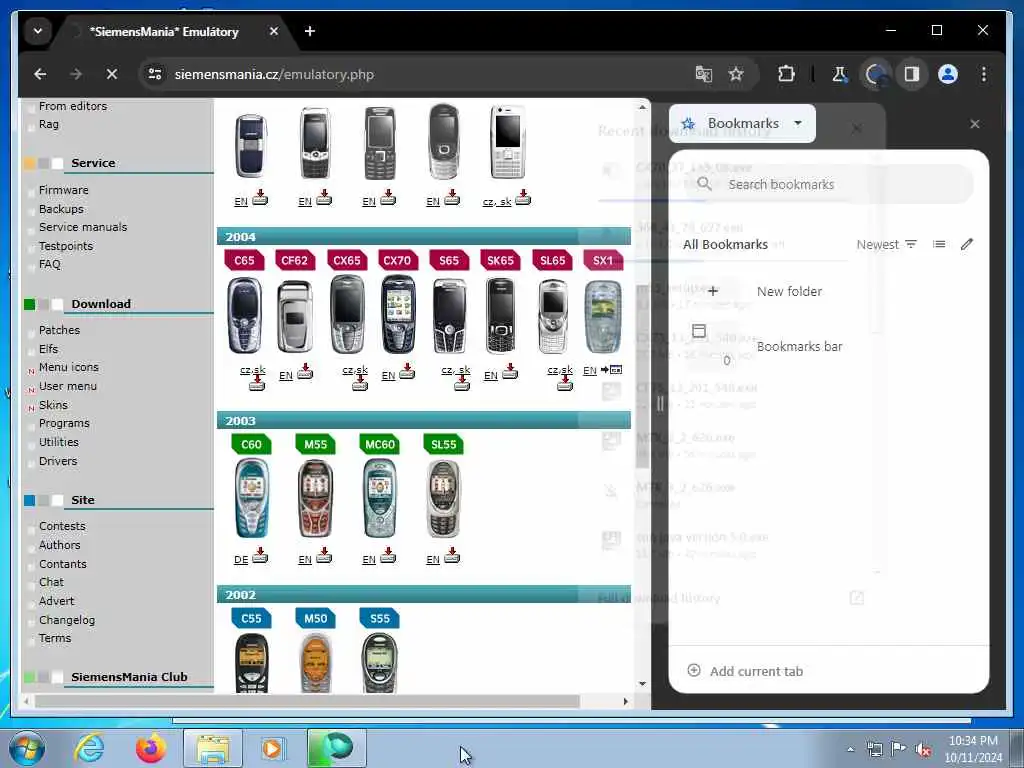
Task: Focus the Search bookmarks field
Action: (829, 185)
